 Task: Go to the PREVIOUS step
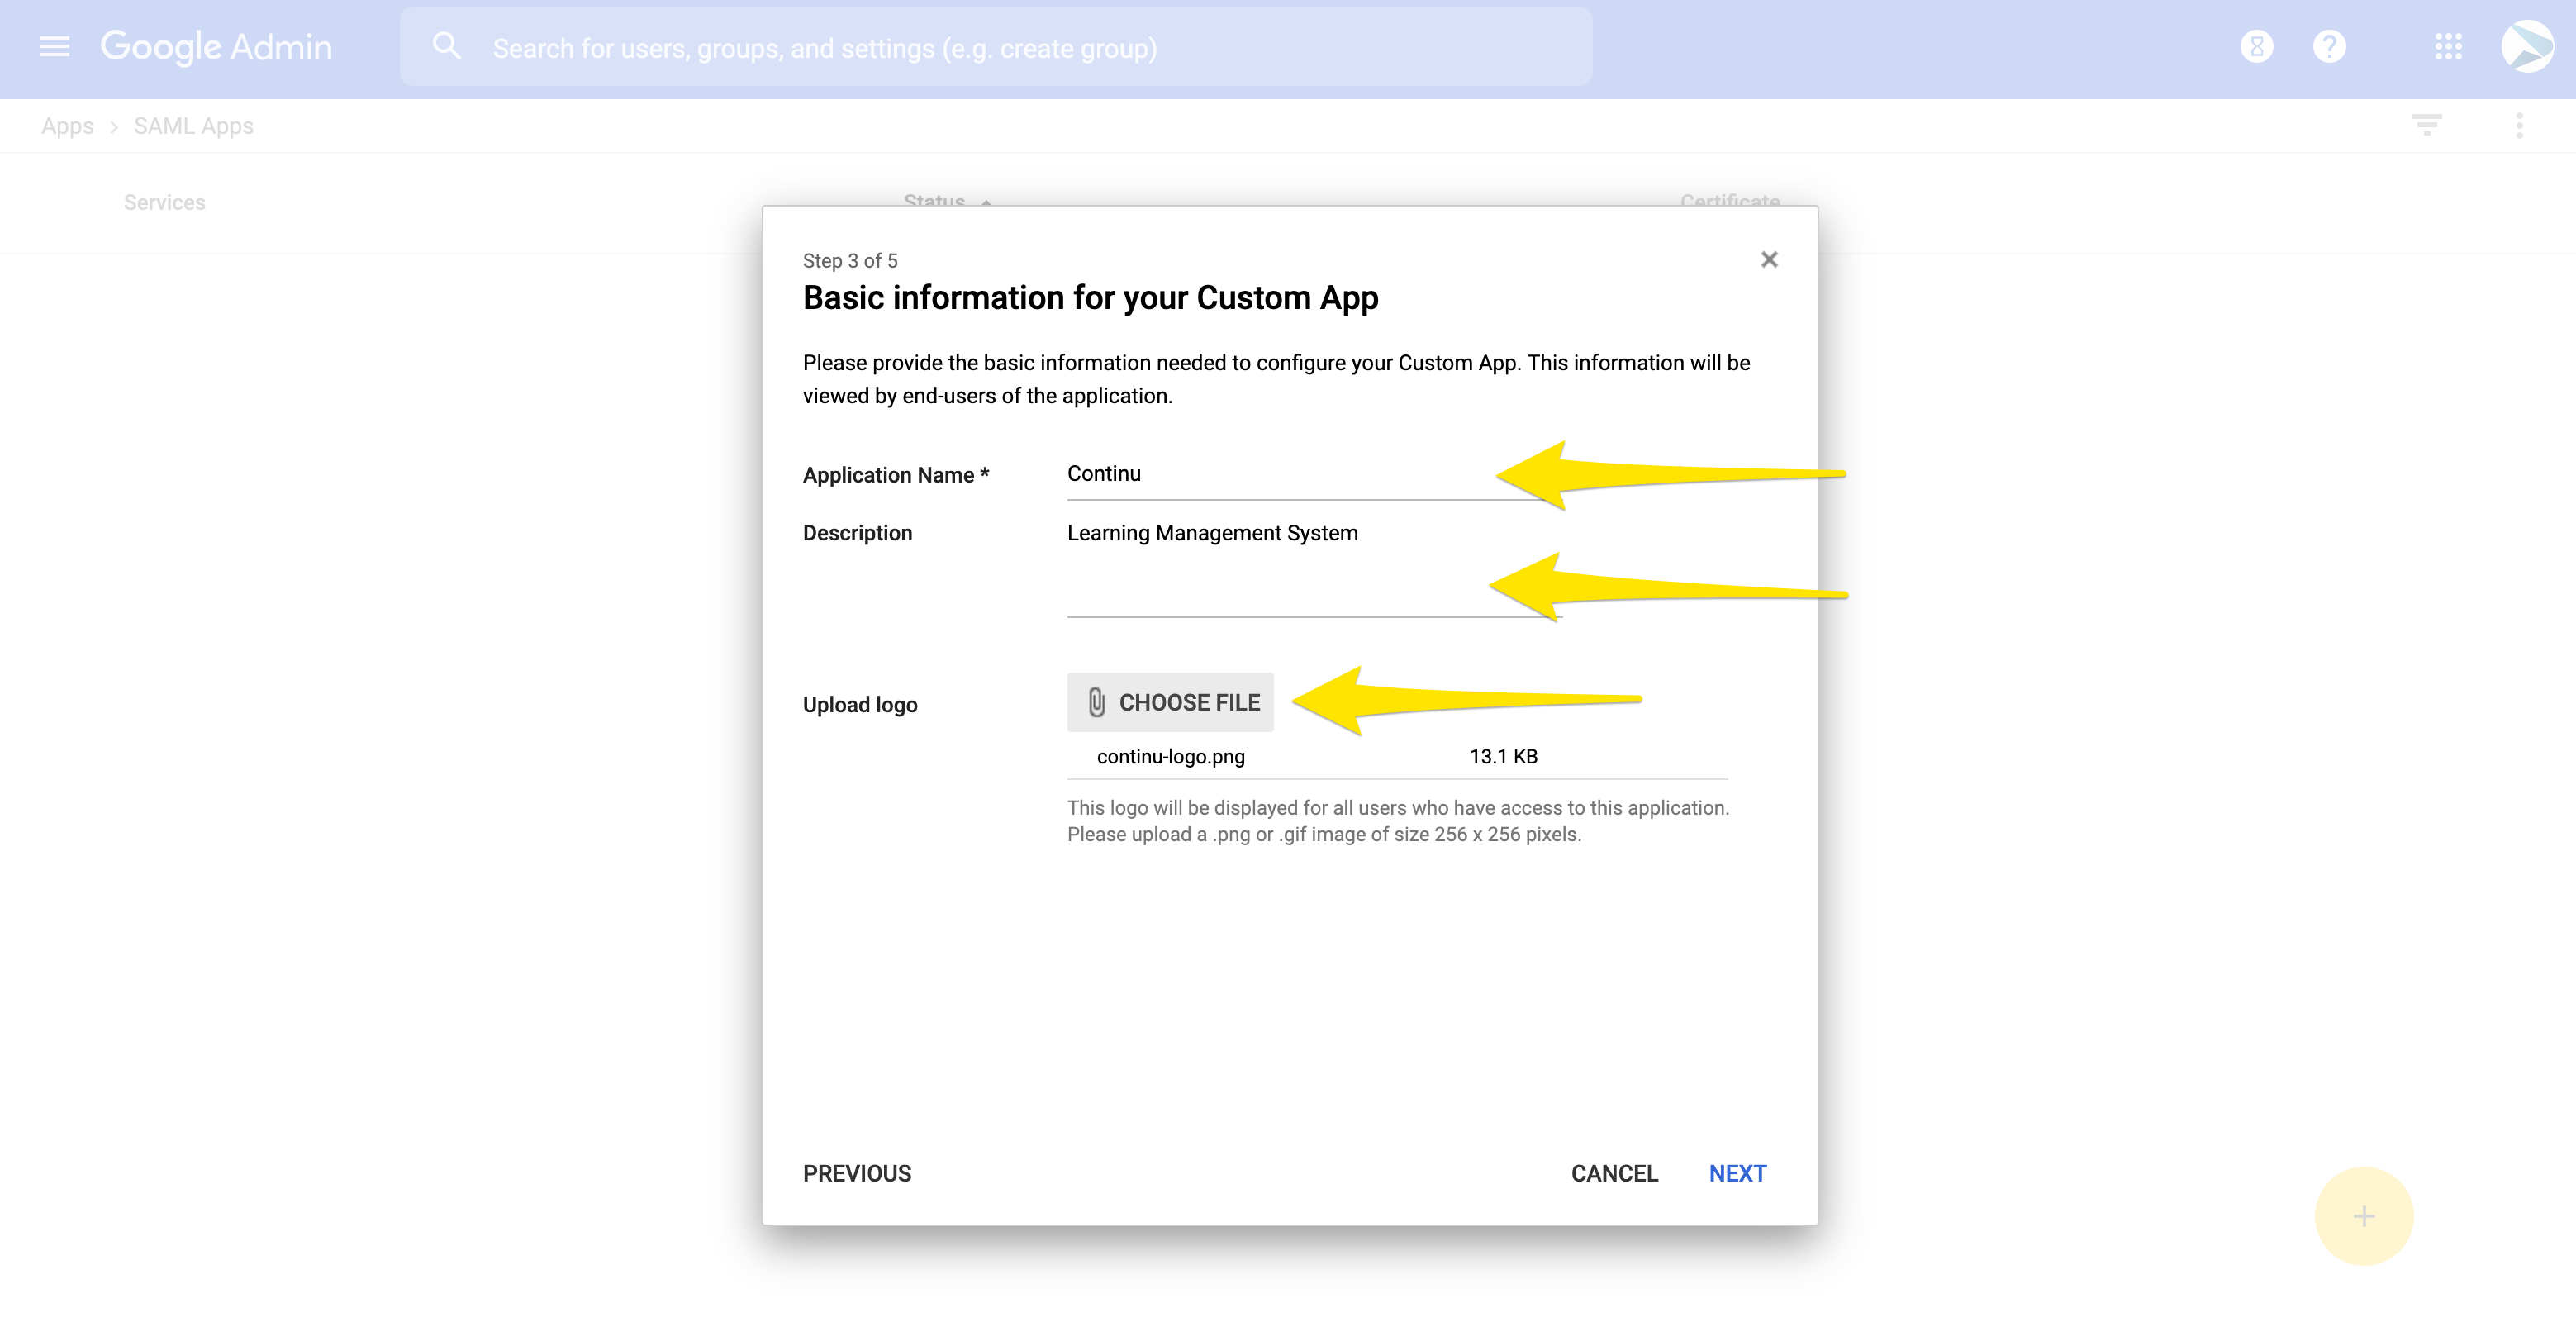[x=857, y=1173]
